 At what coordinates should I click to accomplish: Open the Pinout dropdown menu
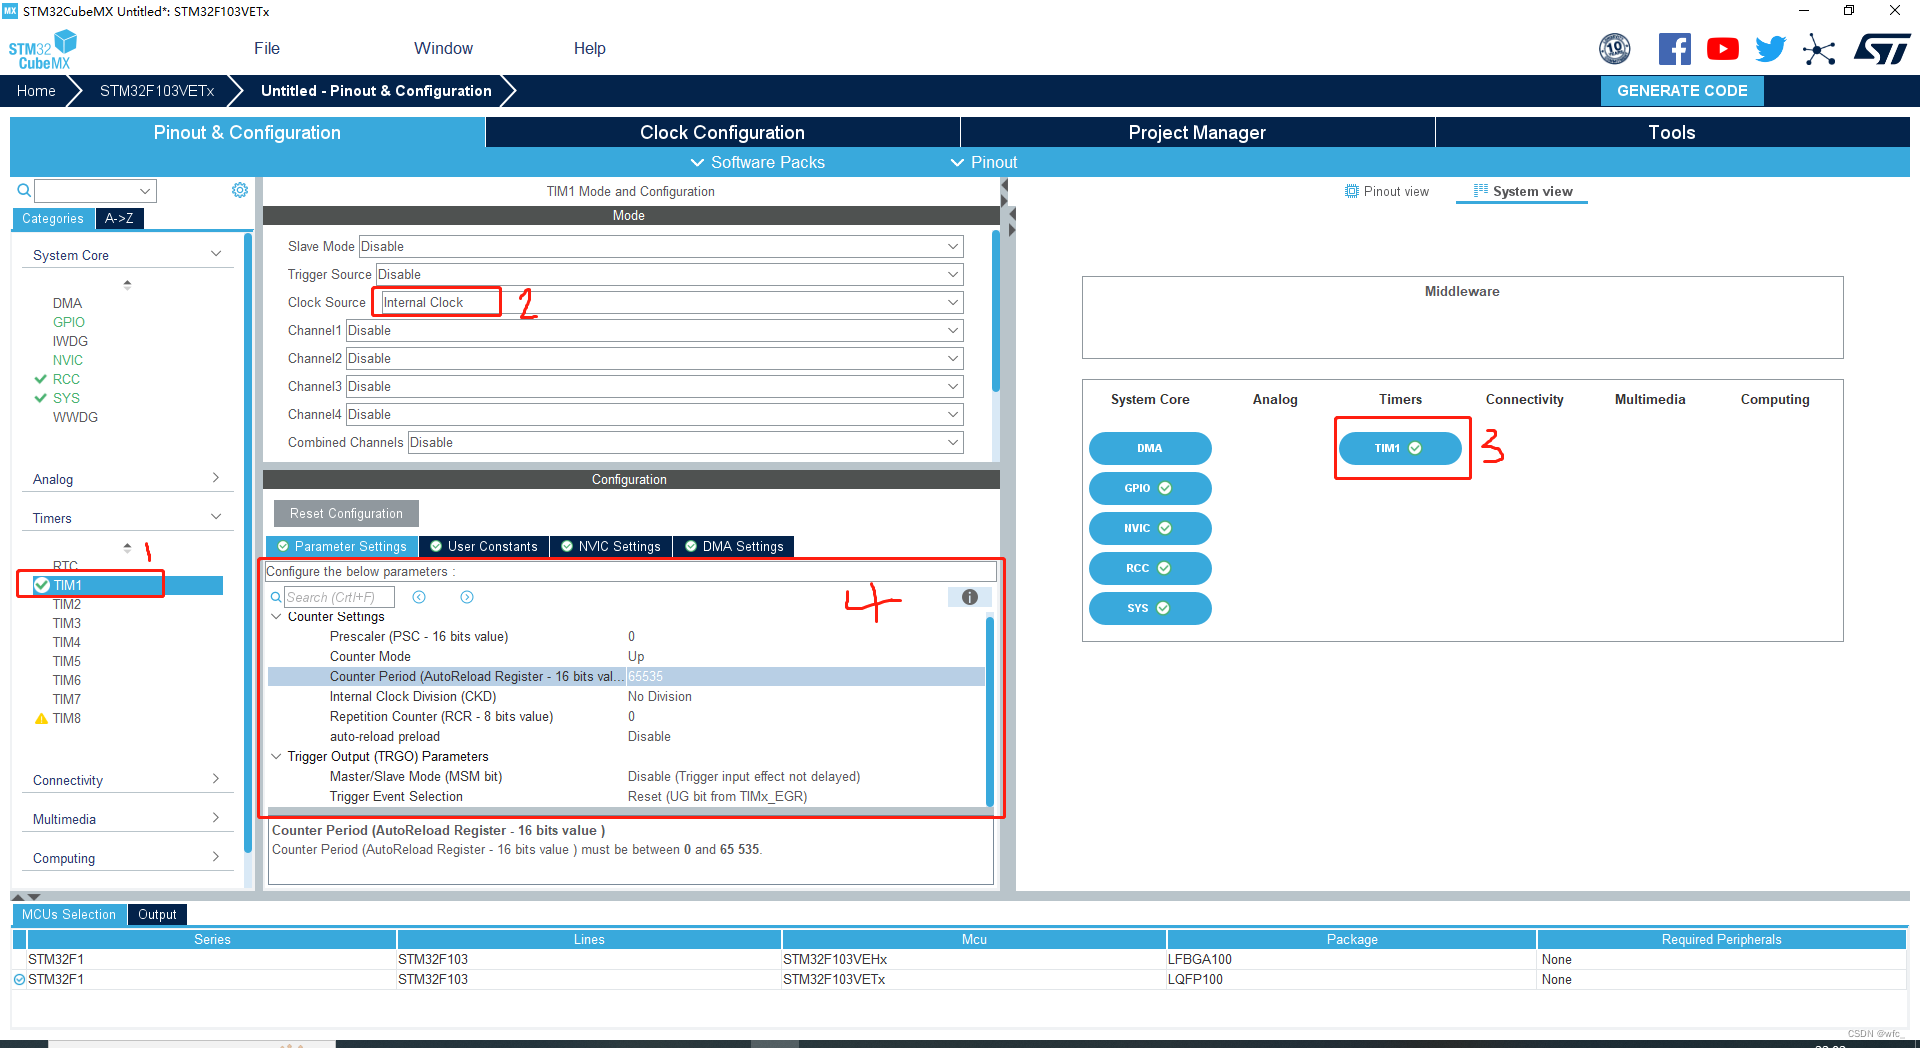pos(983,162)
